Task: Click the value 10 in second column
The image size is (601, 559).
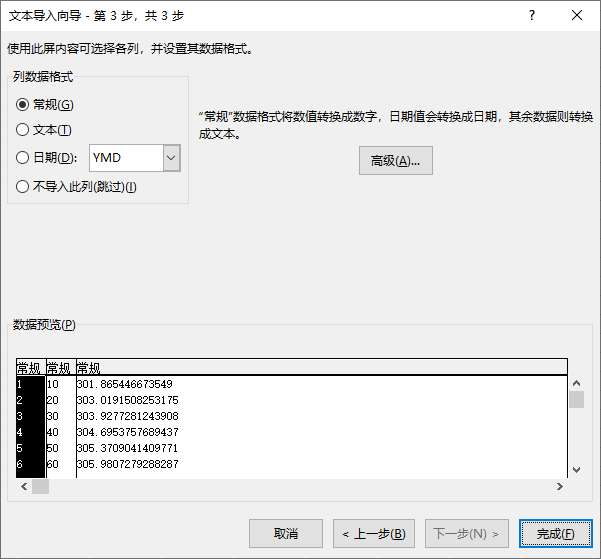Action: [x=53, y=384]
